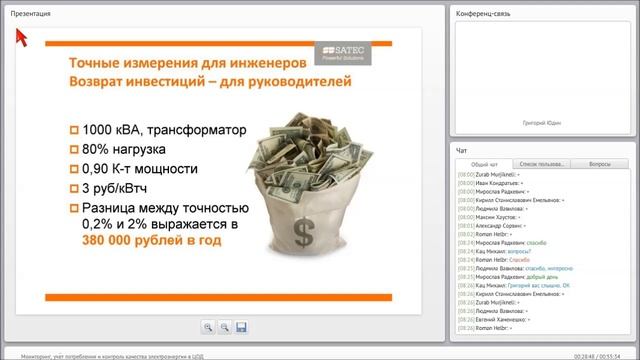The width and height of the screenshot is (640, 360).
Task: Select Кац Михаил's 'вопросы?' message
Action: 494,251
